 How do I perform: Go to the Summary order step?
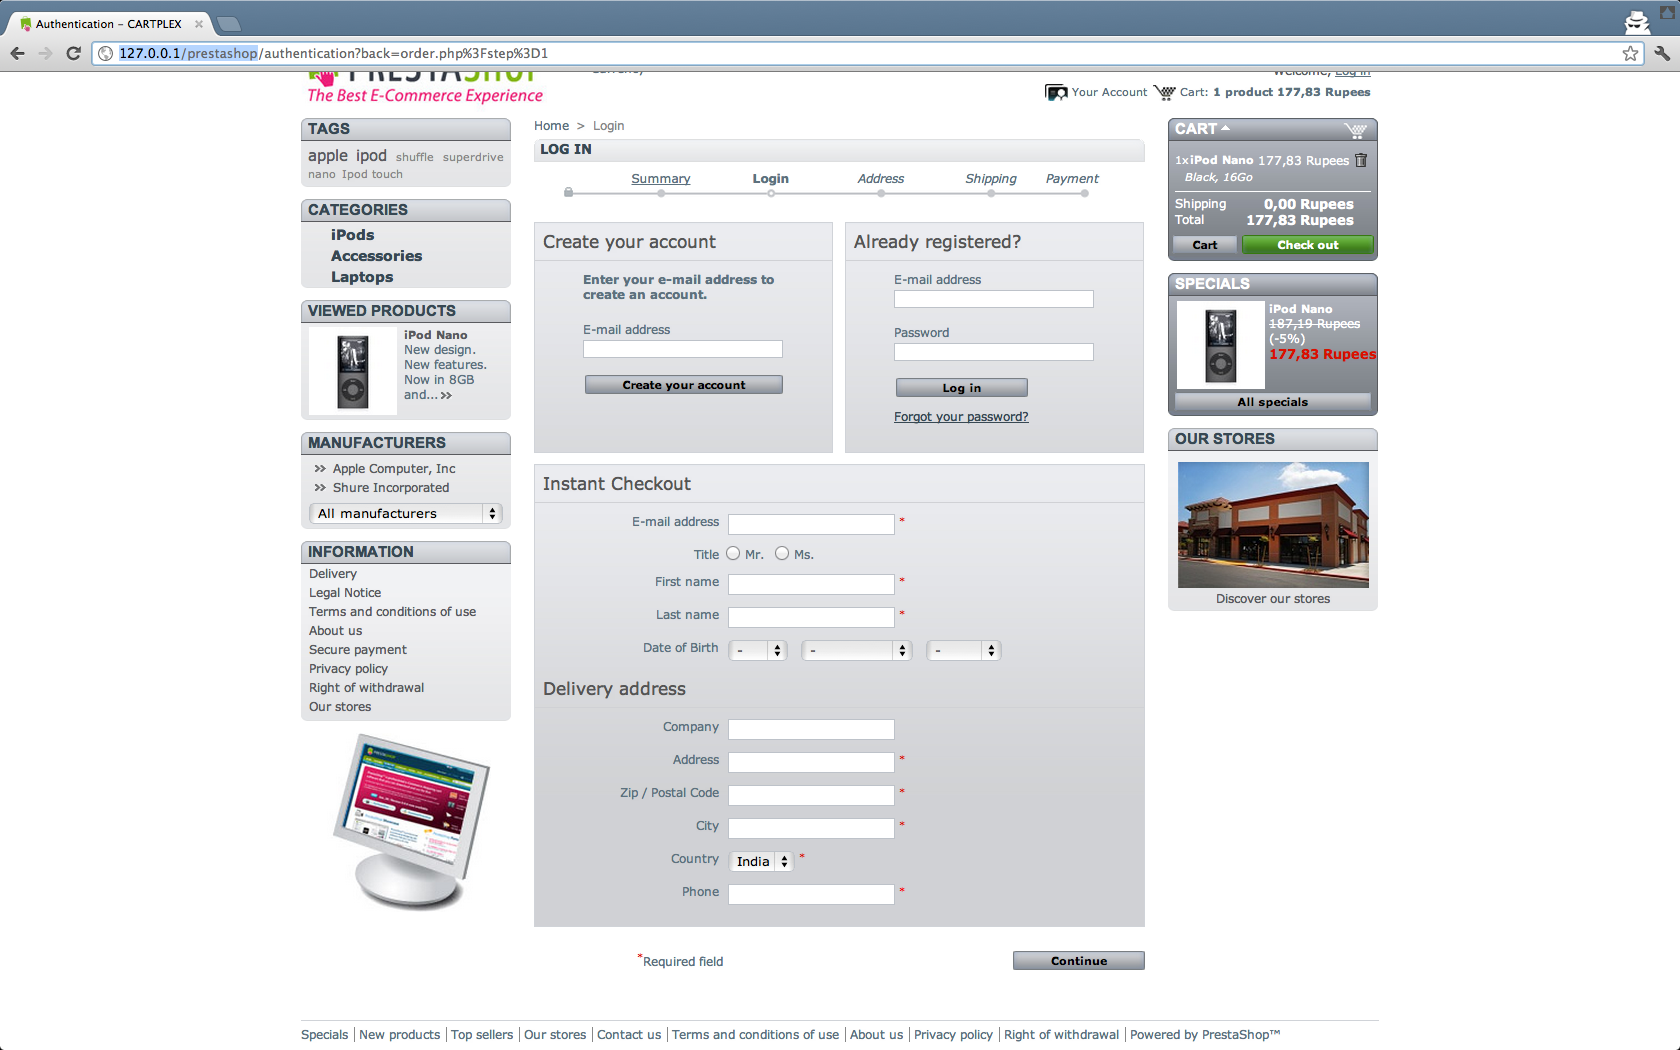coord(661,179)
